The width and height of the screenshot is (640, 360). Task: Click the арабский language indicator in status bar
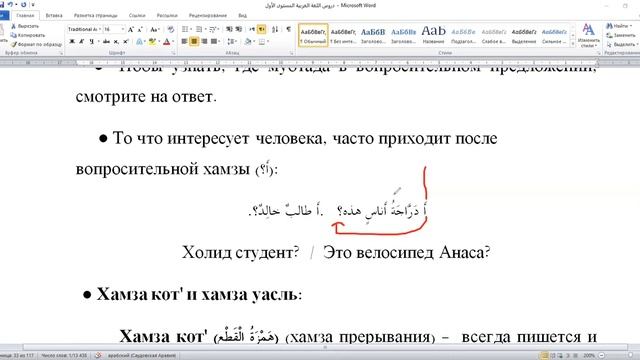point(142,356)
